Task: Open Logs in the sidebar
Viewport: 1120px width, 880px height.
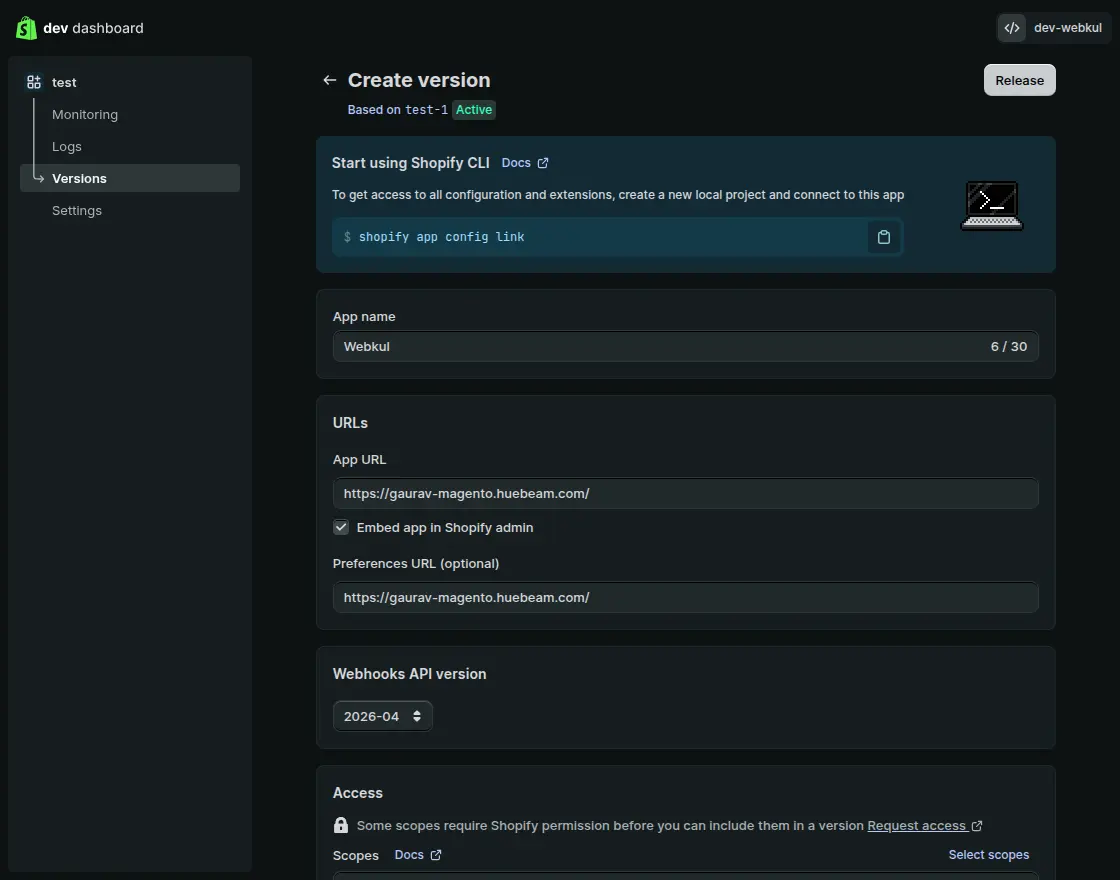Action: click(x=66, y=146)
